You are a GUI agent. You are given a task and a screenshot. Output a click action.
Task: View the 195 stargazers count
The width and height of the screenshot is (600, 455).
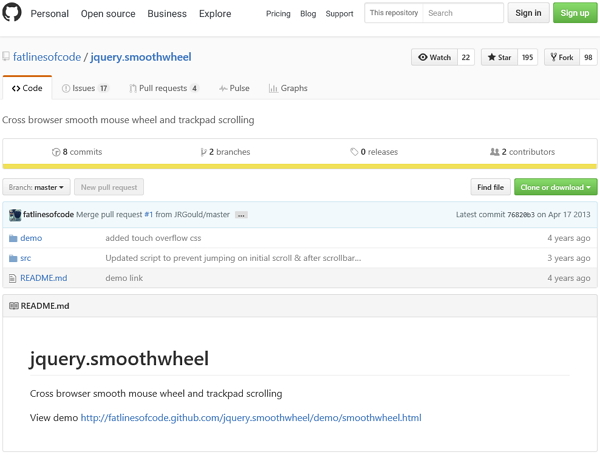528,57
